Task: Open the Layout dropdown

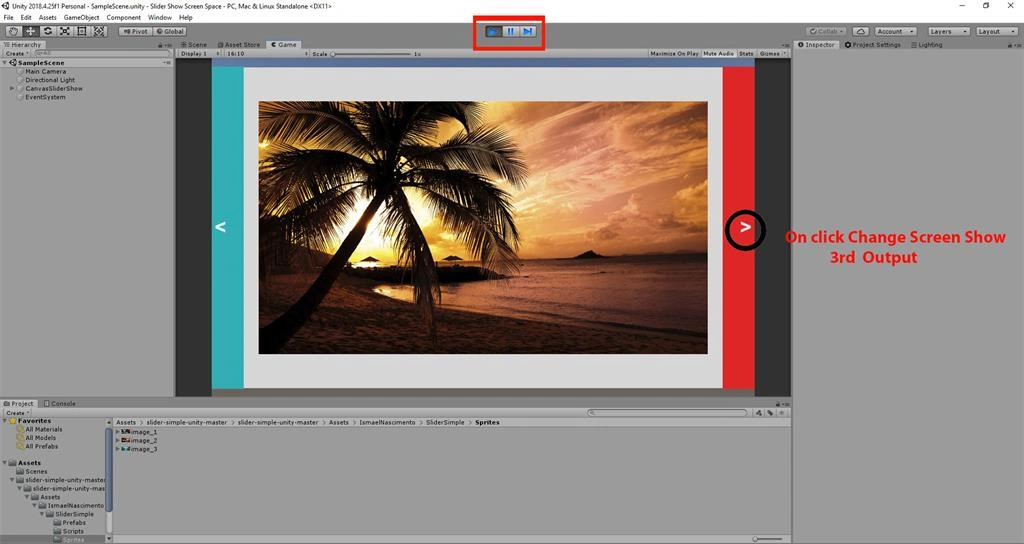Action: pyautogui.click(x=997, y=31)
